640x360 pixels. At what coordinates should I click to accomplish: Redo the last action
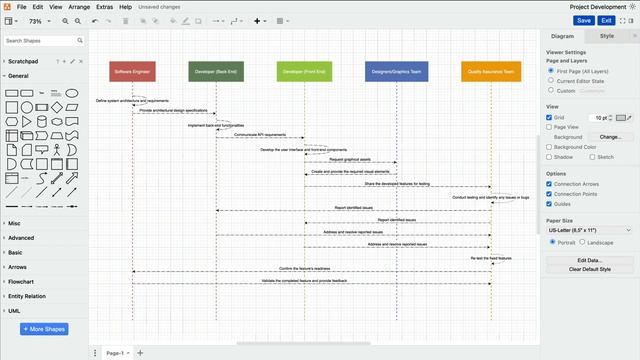tap(108, 21)
